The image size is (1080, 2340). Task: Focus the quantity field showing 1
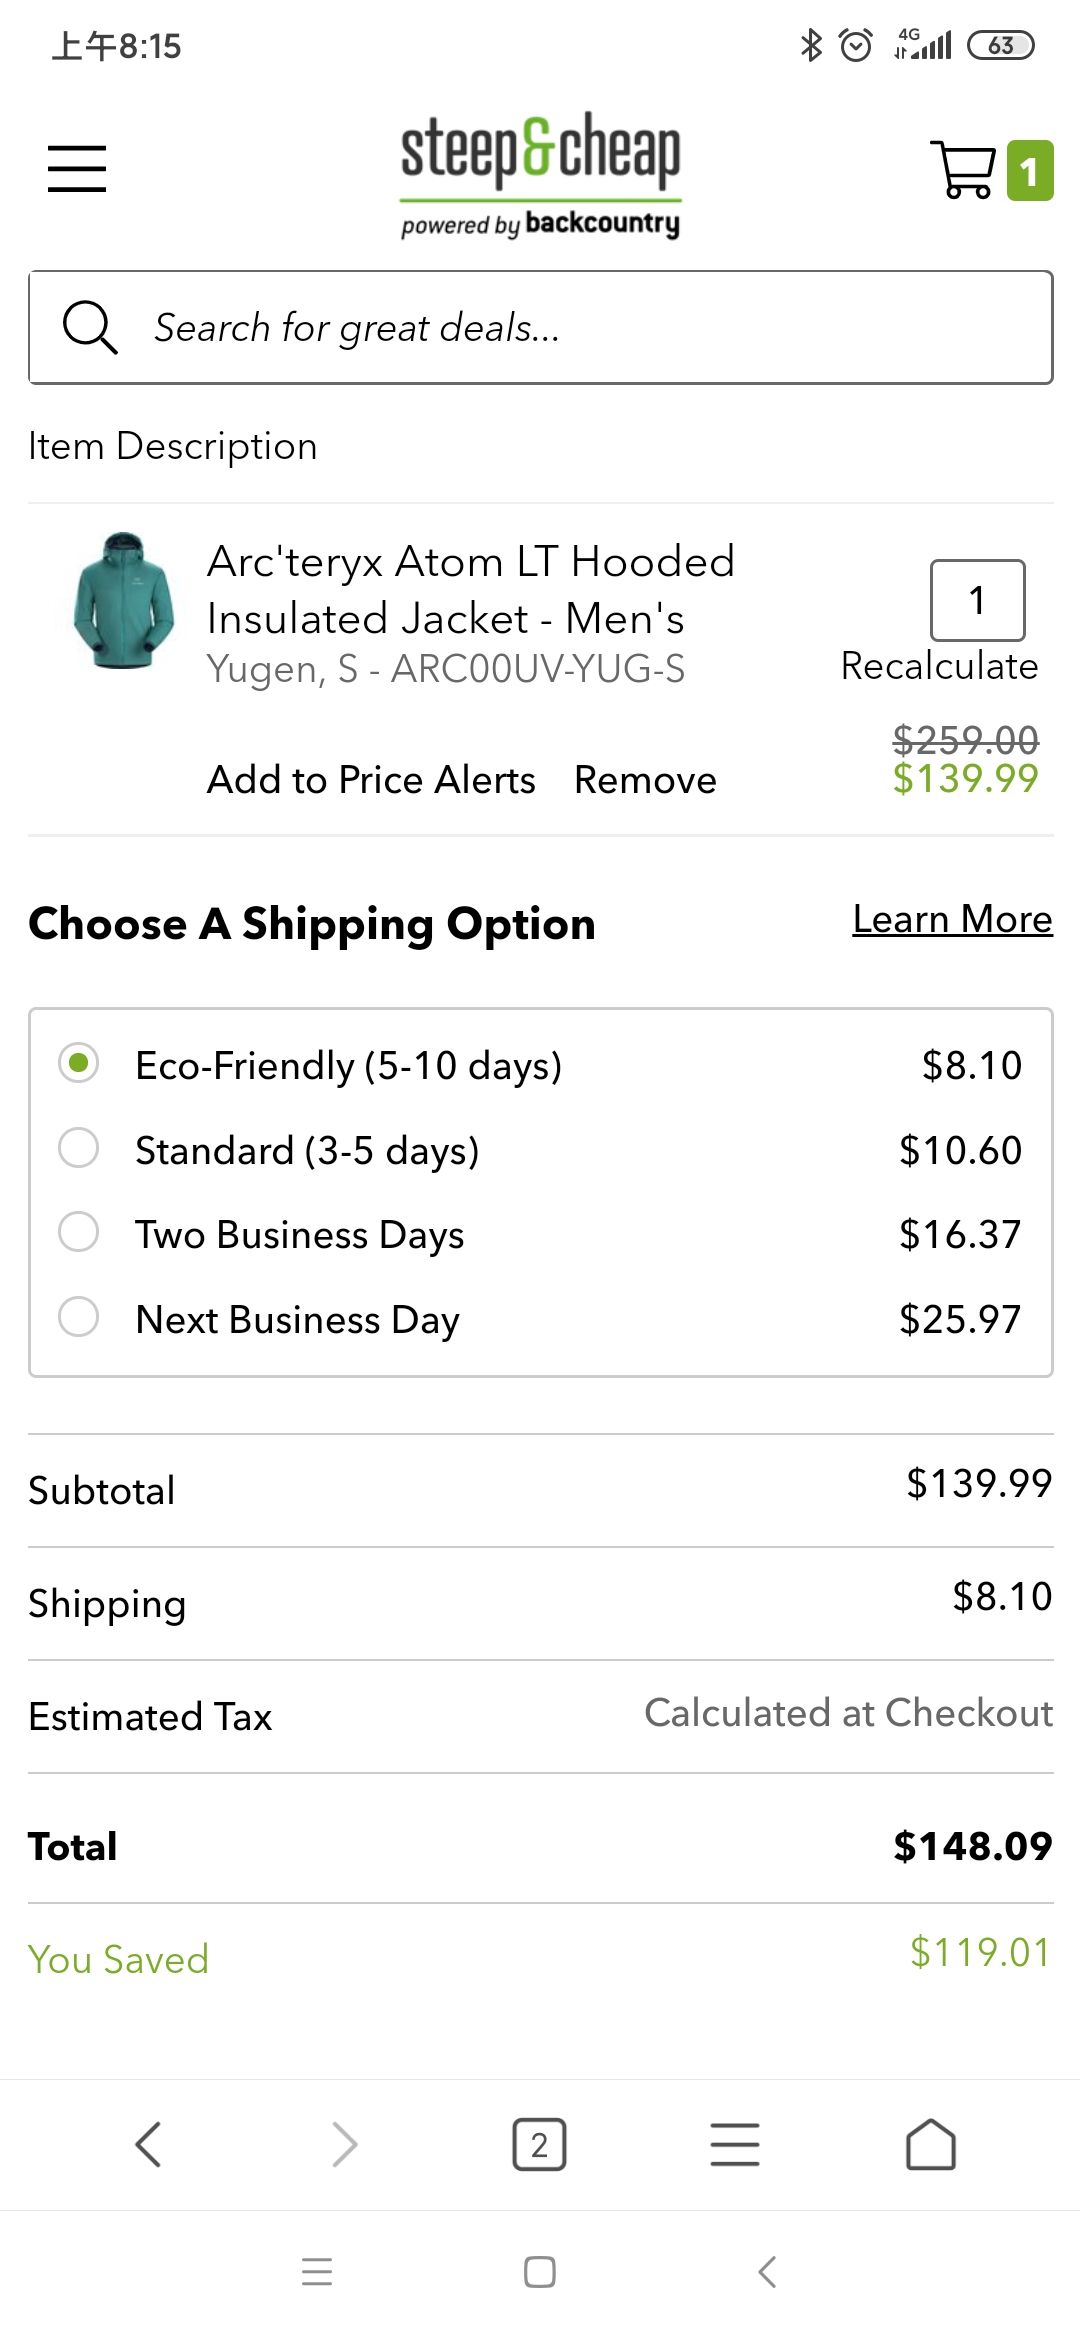[977, 600]
